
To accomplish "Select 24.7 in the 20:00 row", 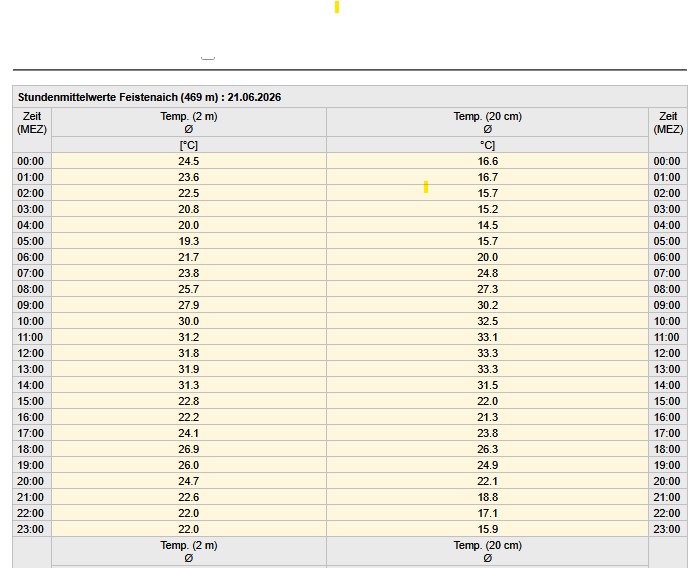I will coord(189,481).
